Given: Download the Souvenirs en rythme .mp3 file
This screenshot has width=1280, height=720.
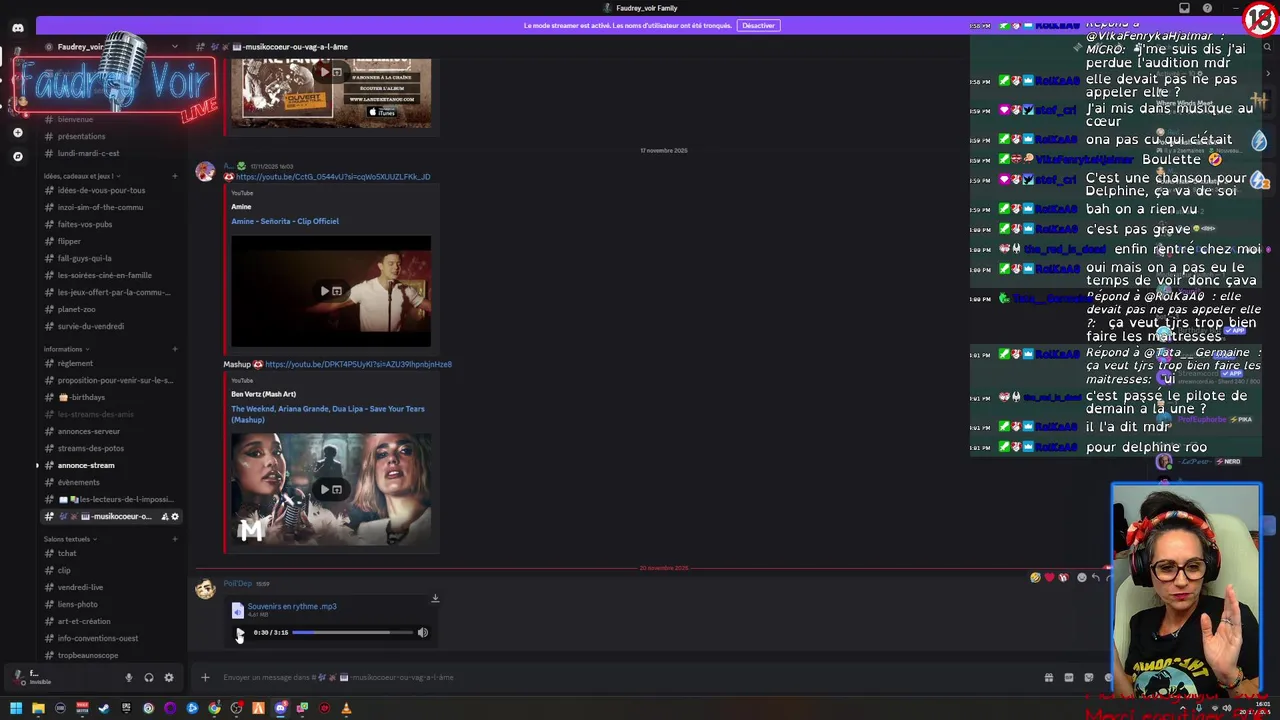Looking at the screenshot, I should point(435,598).
